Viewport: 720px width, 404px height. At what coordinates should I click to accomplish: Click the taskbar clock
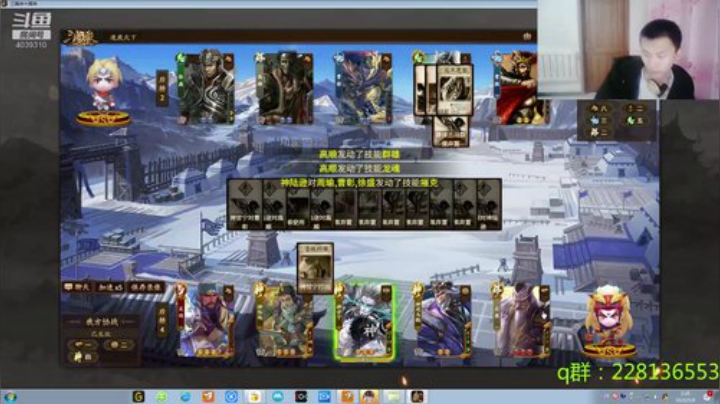tap(685, 397)
